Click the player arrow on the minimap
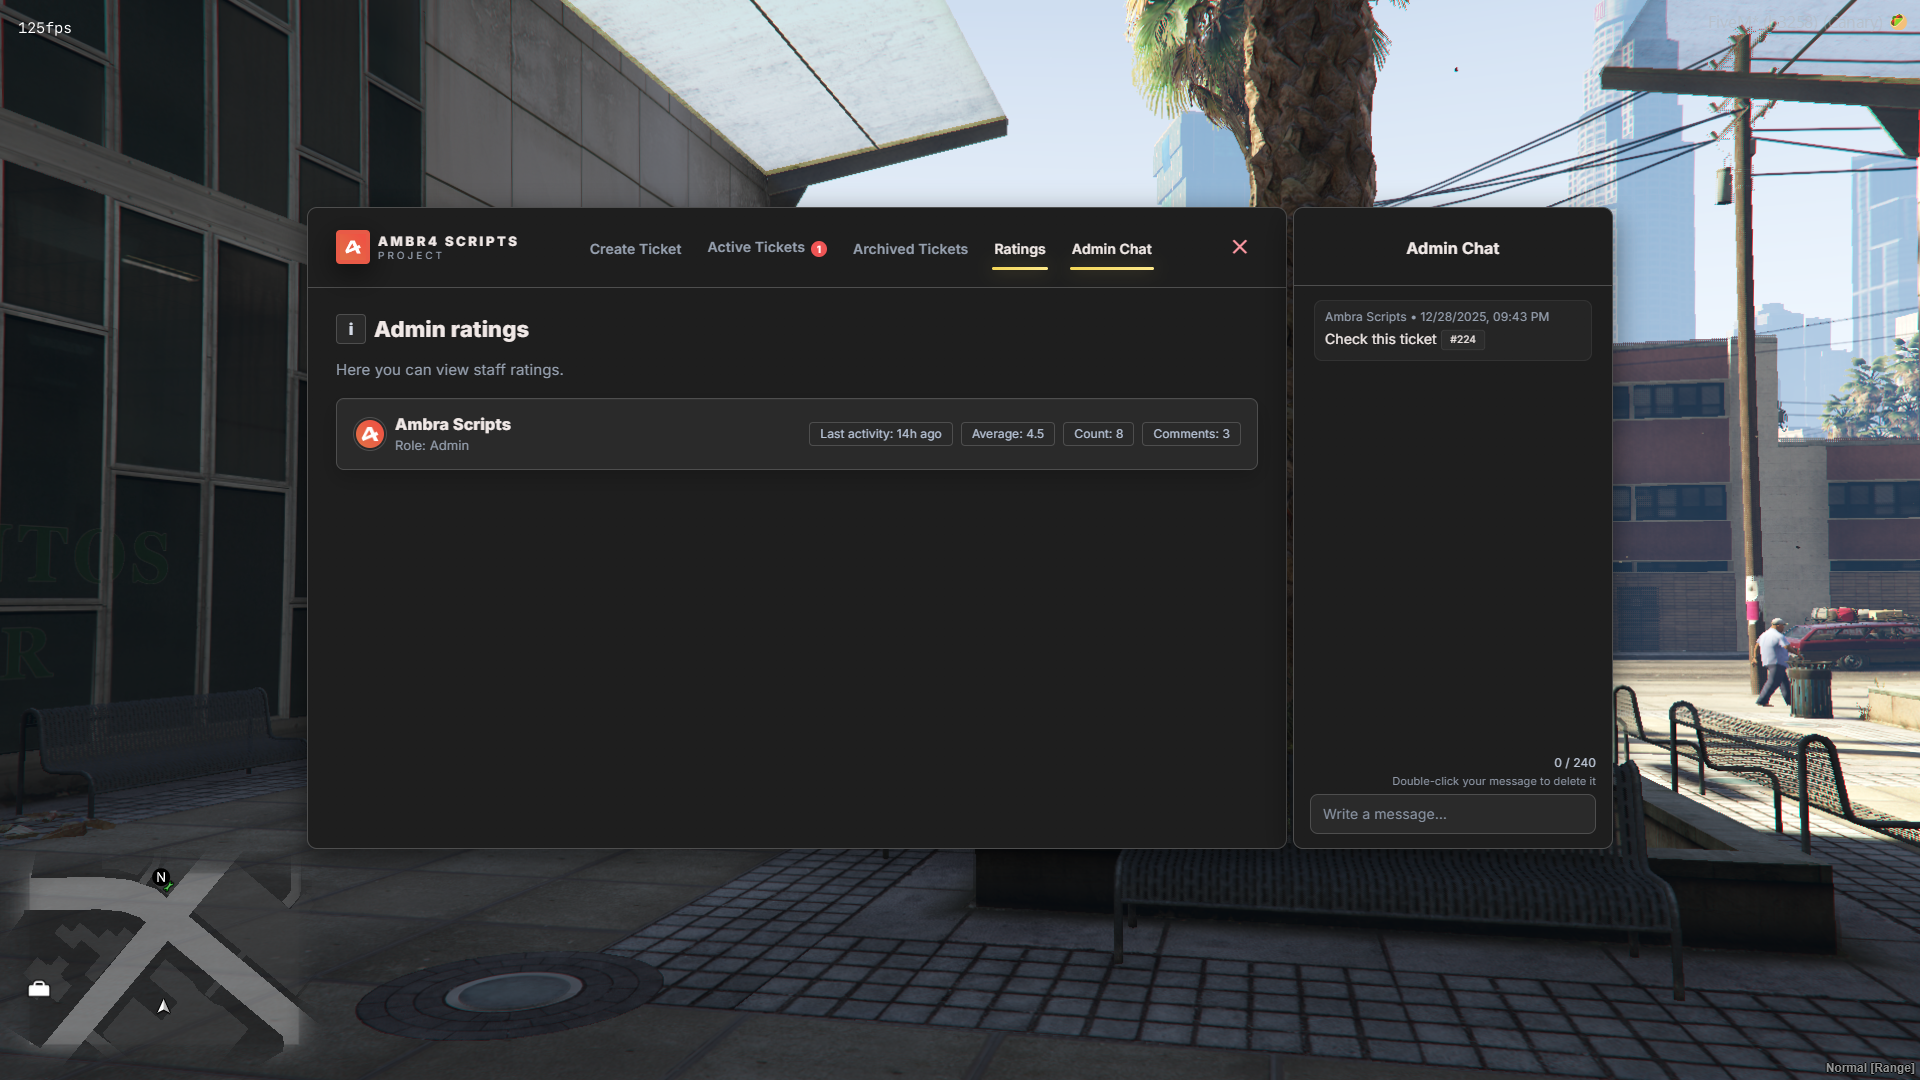1920x1080 pixels. [163, 1006]
